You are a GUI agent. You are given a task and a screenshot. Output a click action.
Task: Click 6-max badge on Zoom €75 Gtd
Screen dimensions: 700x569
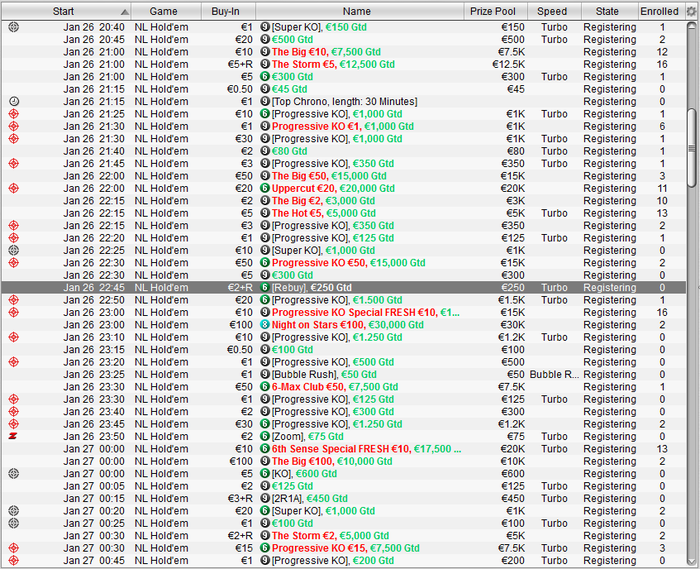pos(265,436)
